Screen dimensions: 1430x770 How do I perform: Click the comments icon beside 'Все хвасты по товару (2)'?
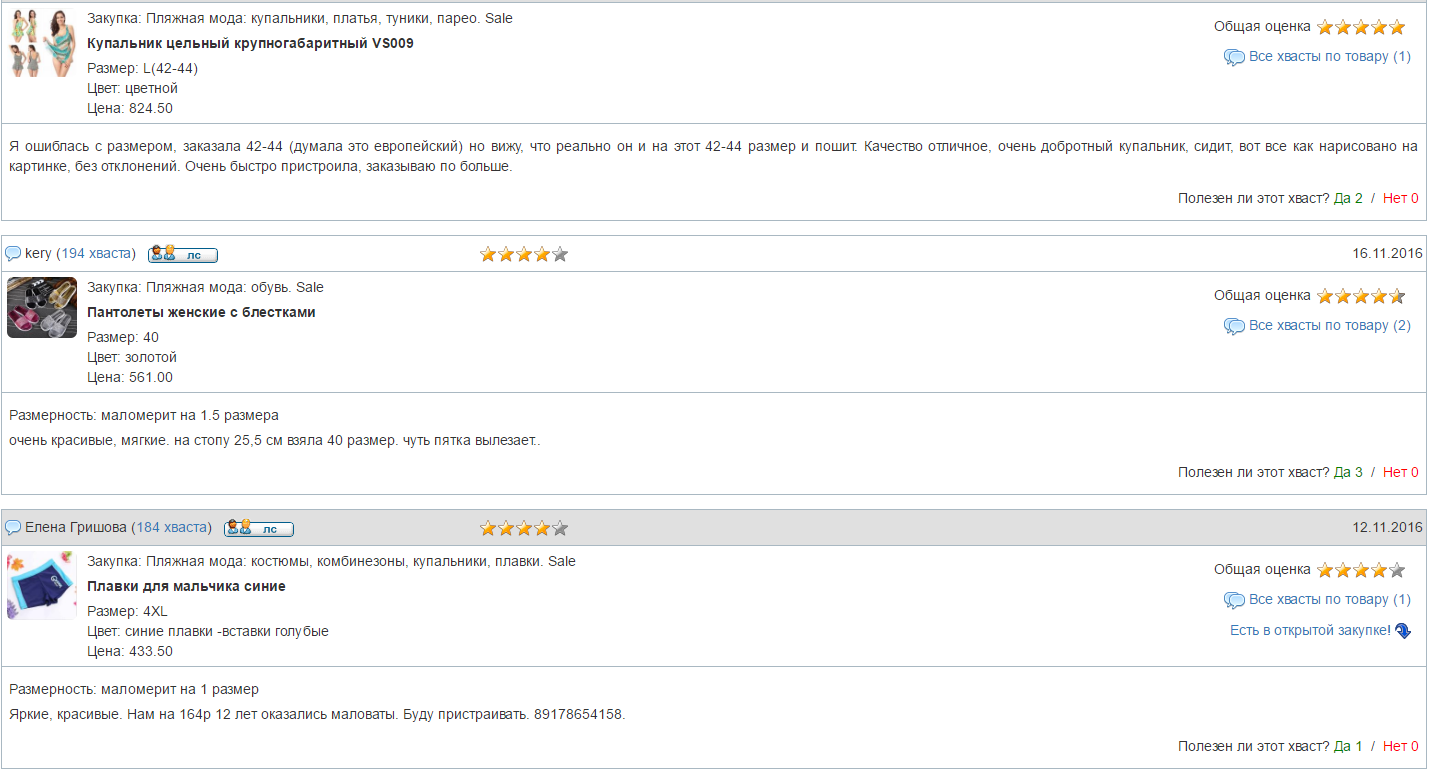1234,326
